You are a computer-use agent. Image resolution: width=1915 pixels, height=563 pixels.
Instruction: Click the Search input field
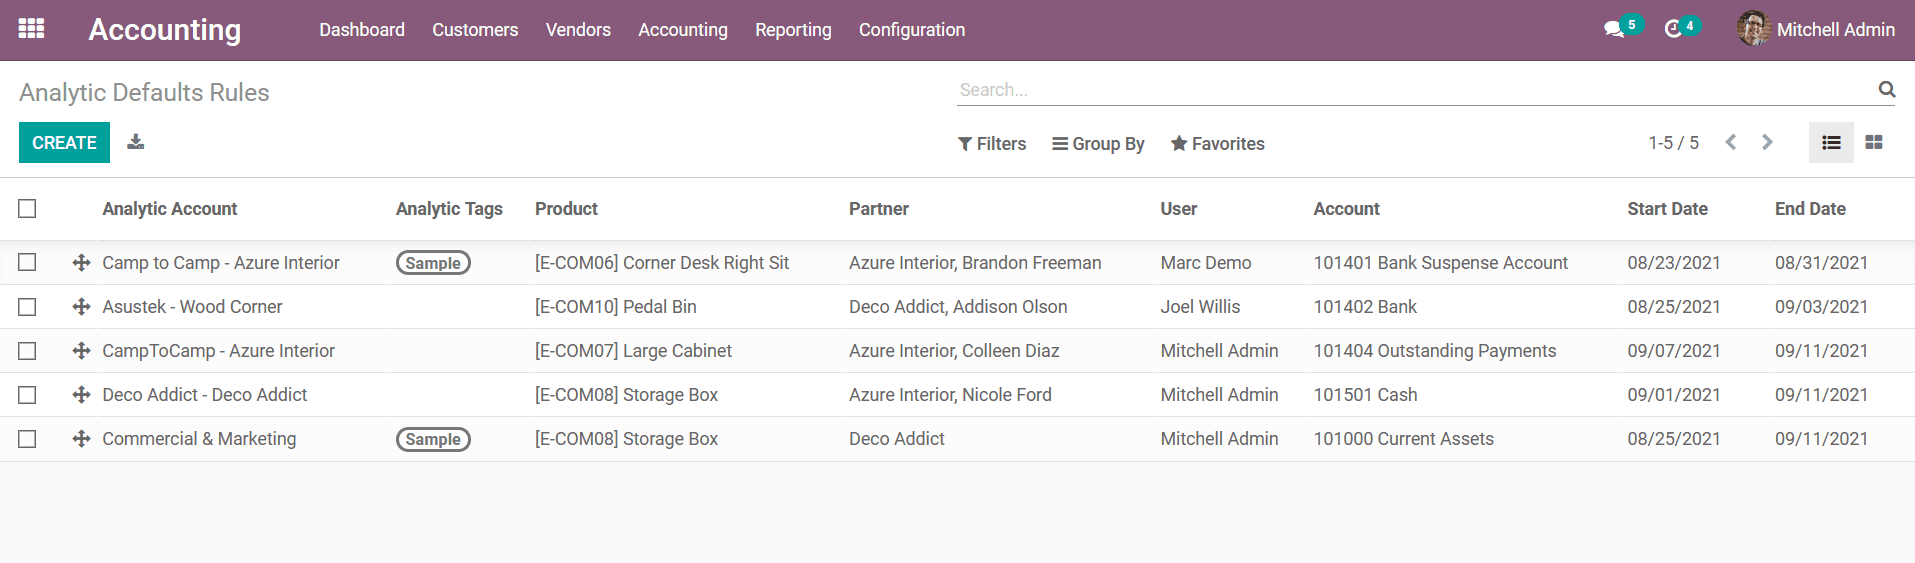pyautogui.click(x=1415, y=90)
